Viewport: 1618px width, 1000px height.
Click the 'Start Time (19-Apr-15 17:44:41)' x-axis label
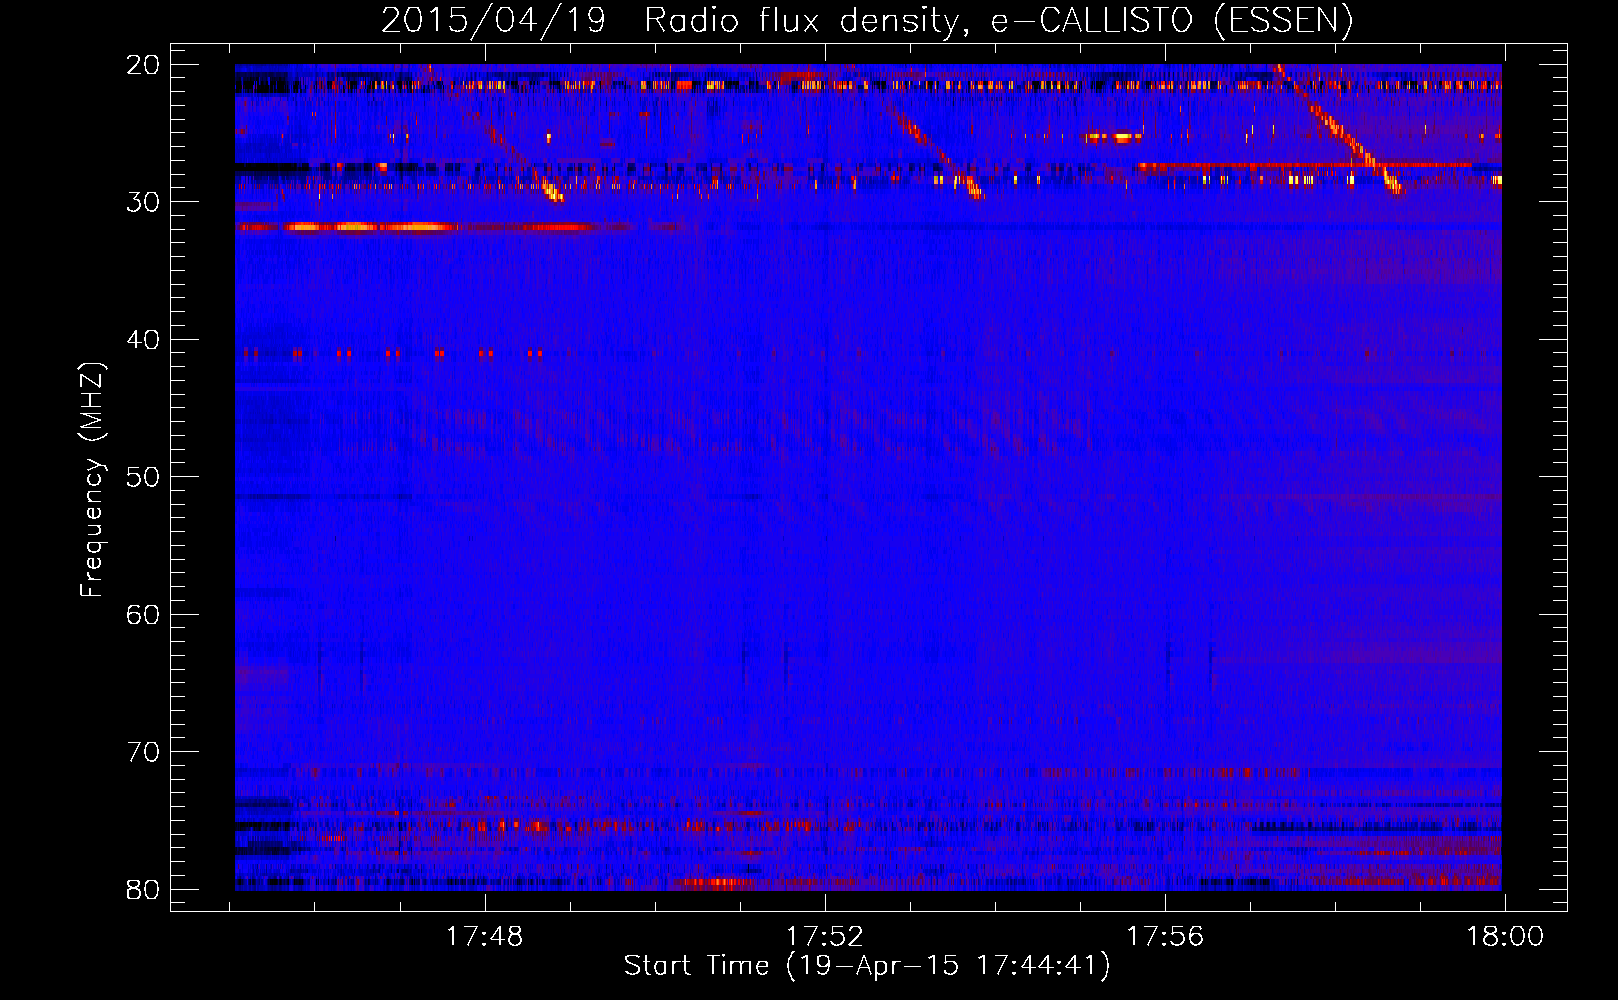click(867, 966)
